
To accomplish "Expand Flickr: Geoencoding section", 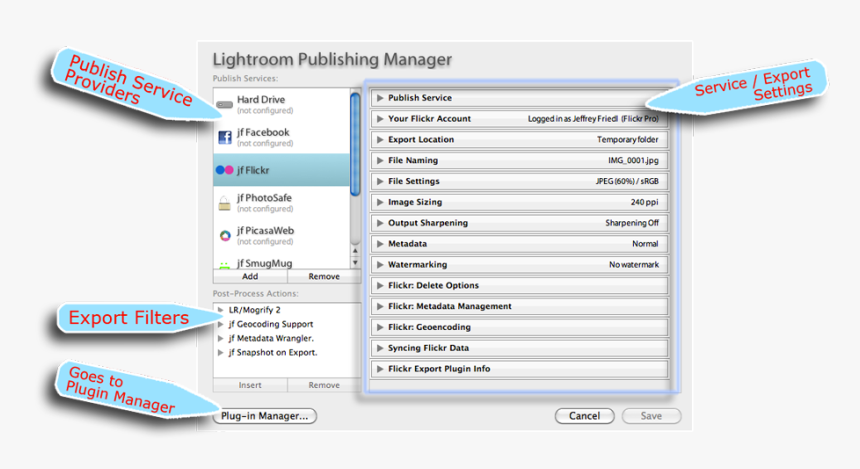I will pyautogui.click(x=380, y=327).
